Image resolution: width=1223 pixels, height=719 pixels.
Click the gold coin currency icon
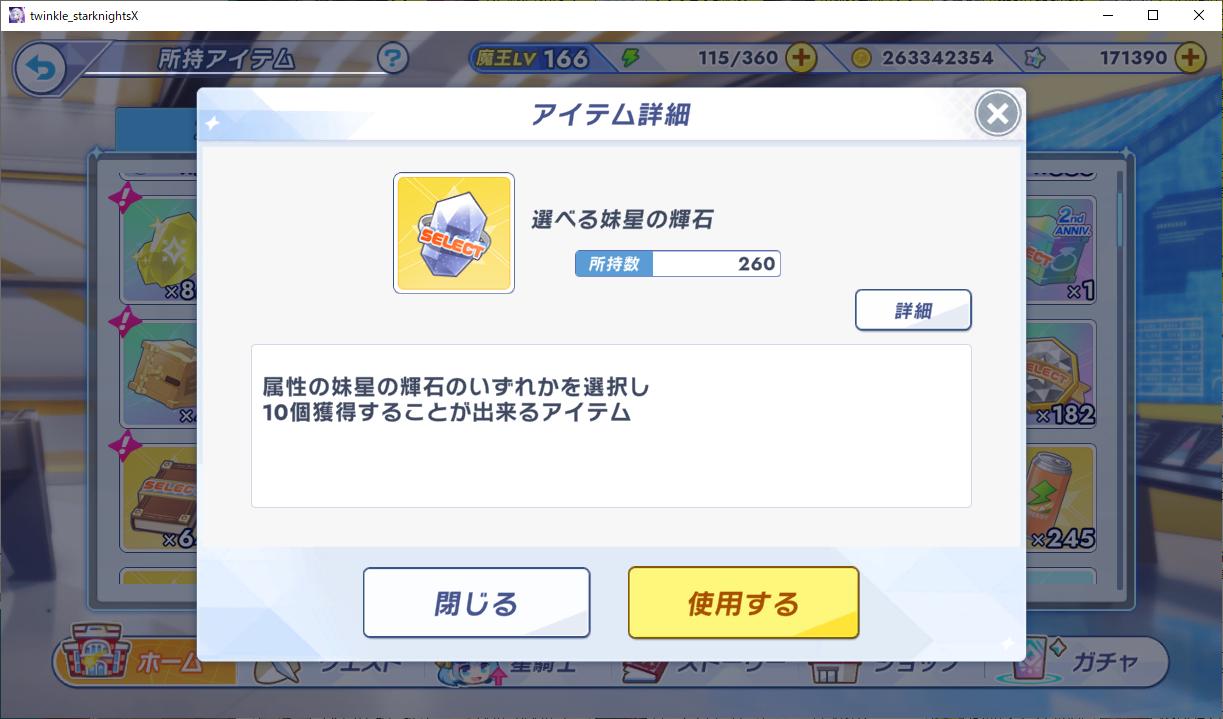(x=861, y=58)
